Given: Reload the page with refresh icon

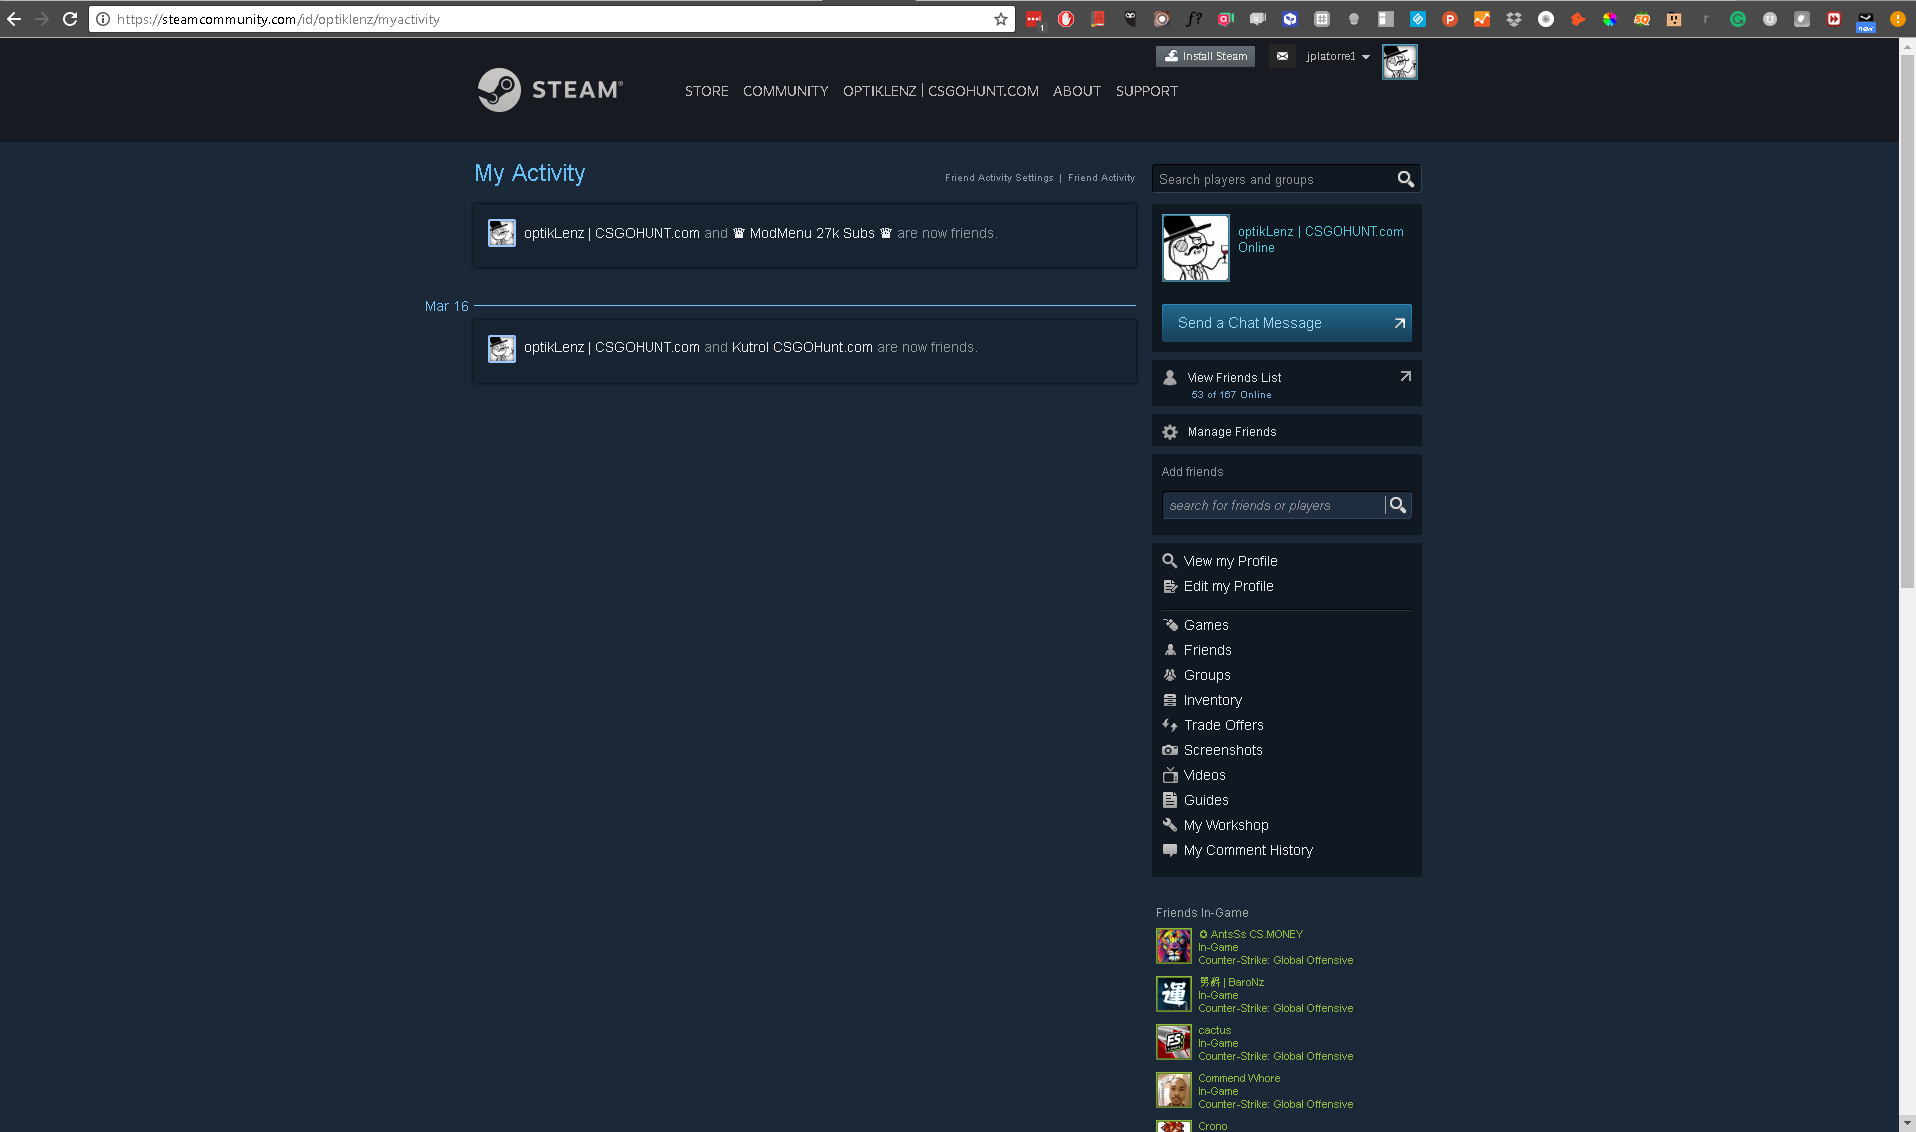Looking at the screenshot, I should click(70, 19).
